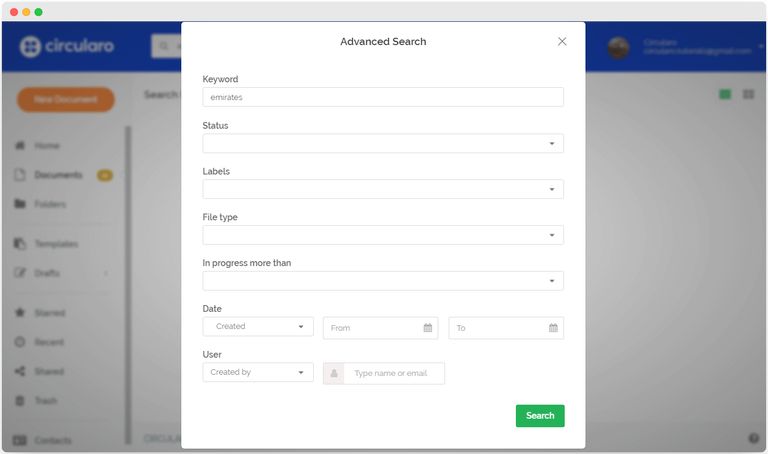Click the New Document button

(65, 99)
